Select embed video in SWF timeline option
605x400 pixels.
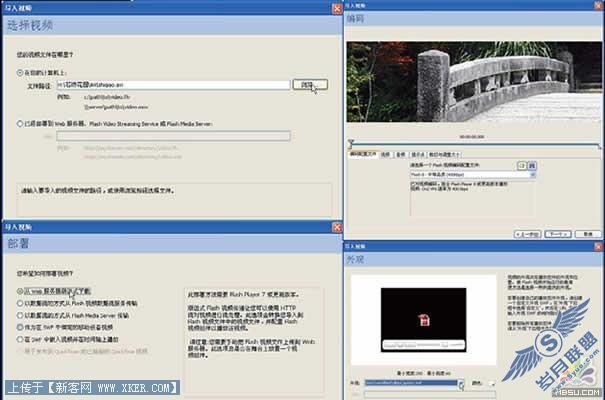(20, 339)
